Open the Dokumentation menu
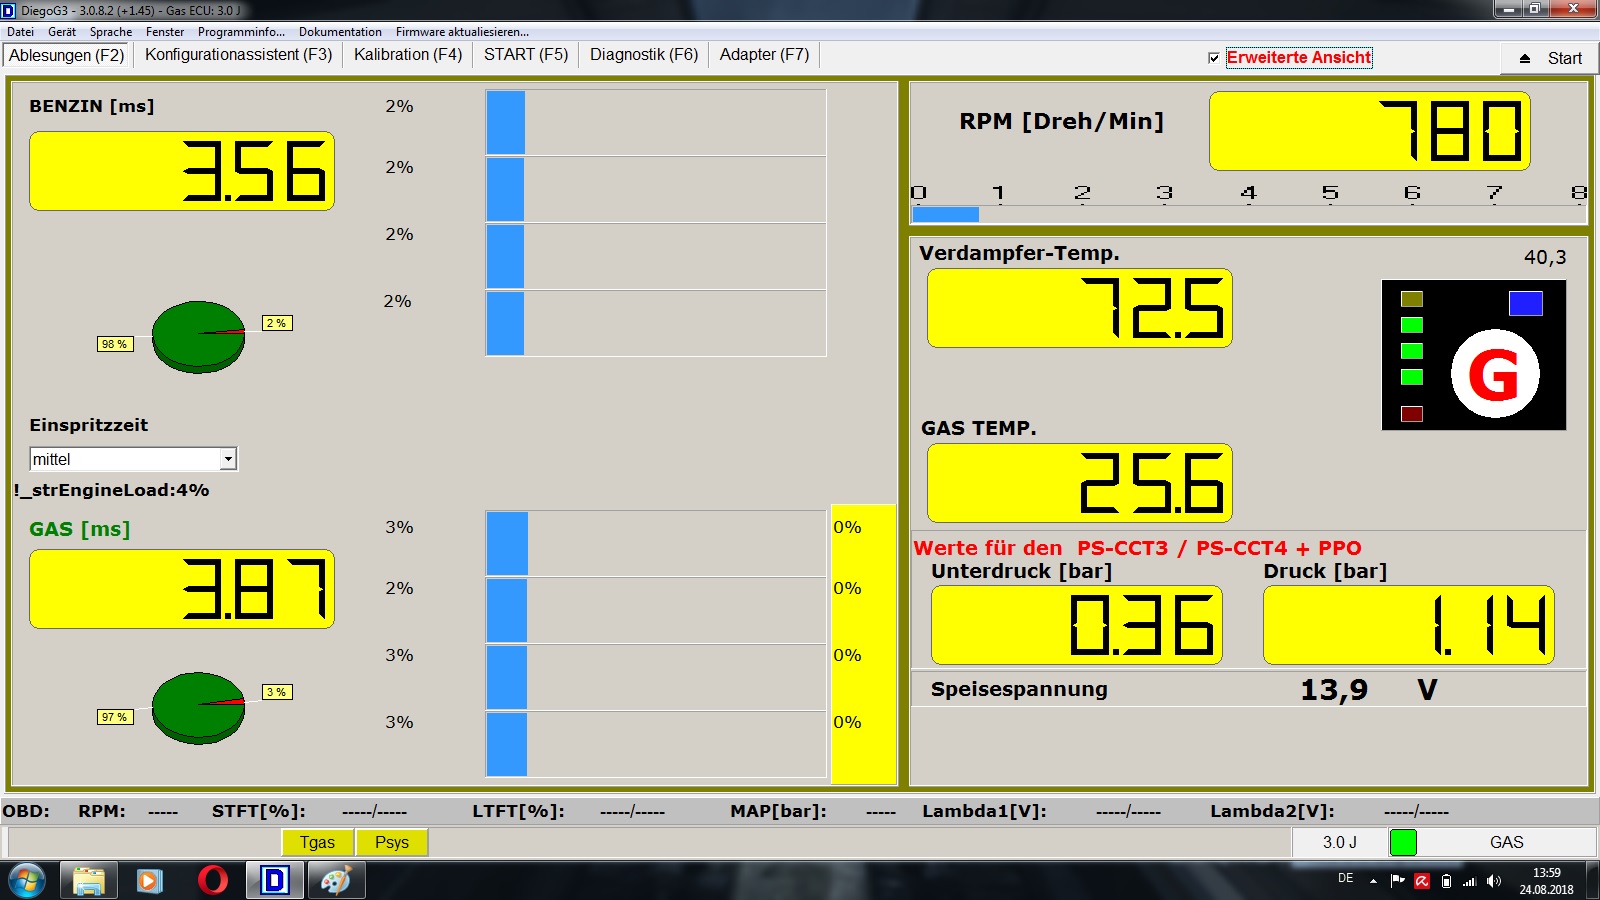Viewport: 1600px width, 900px height. point(340,32)
